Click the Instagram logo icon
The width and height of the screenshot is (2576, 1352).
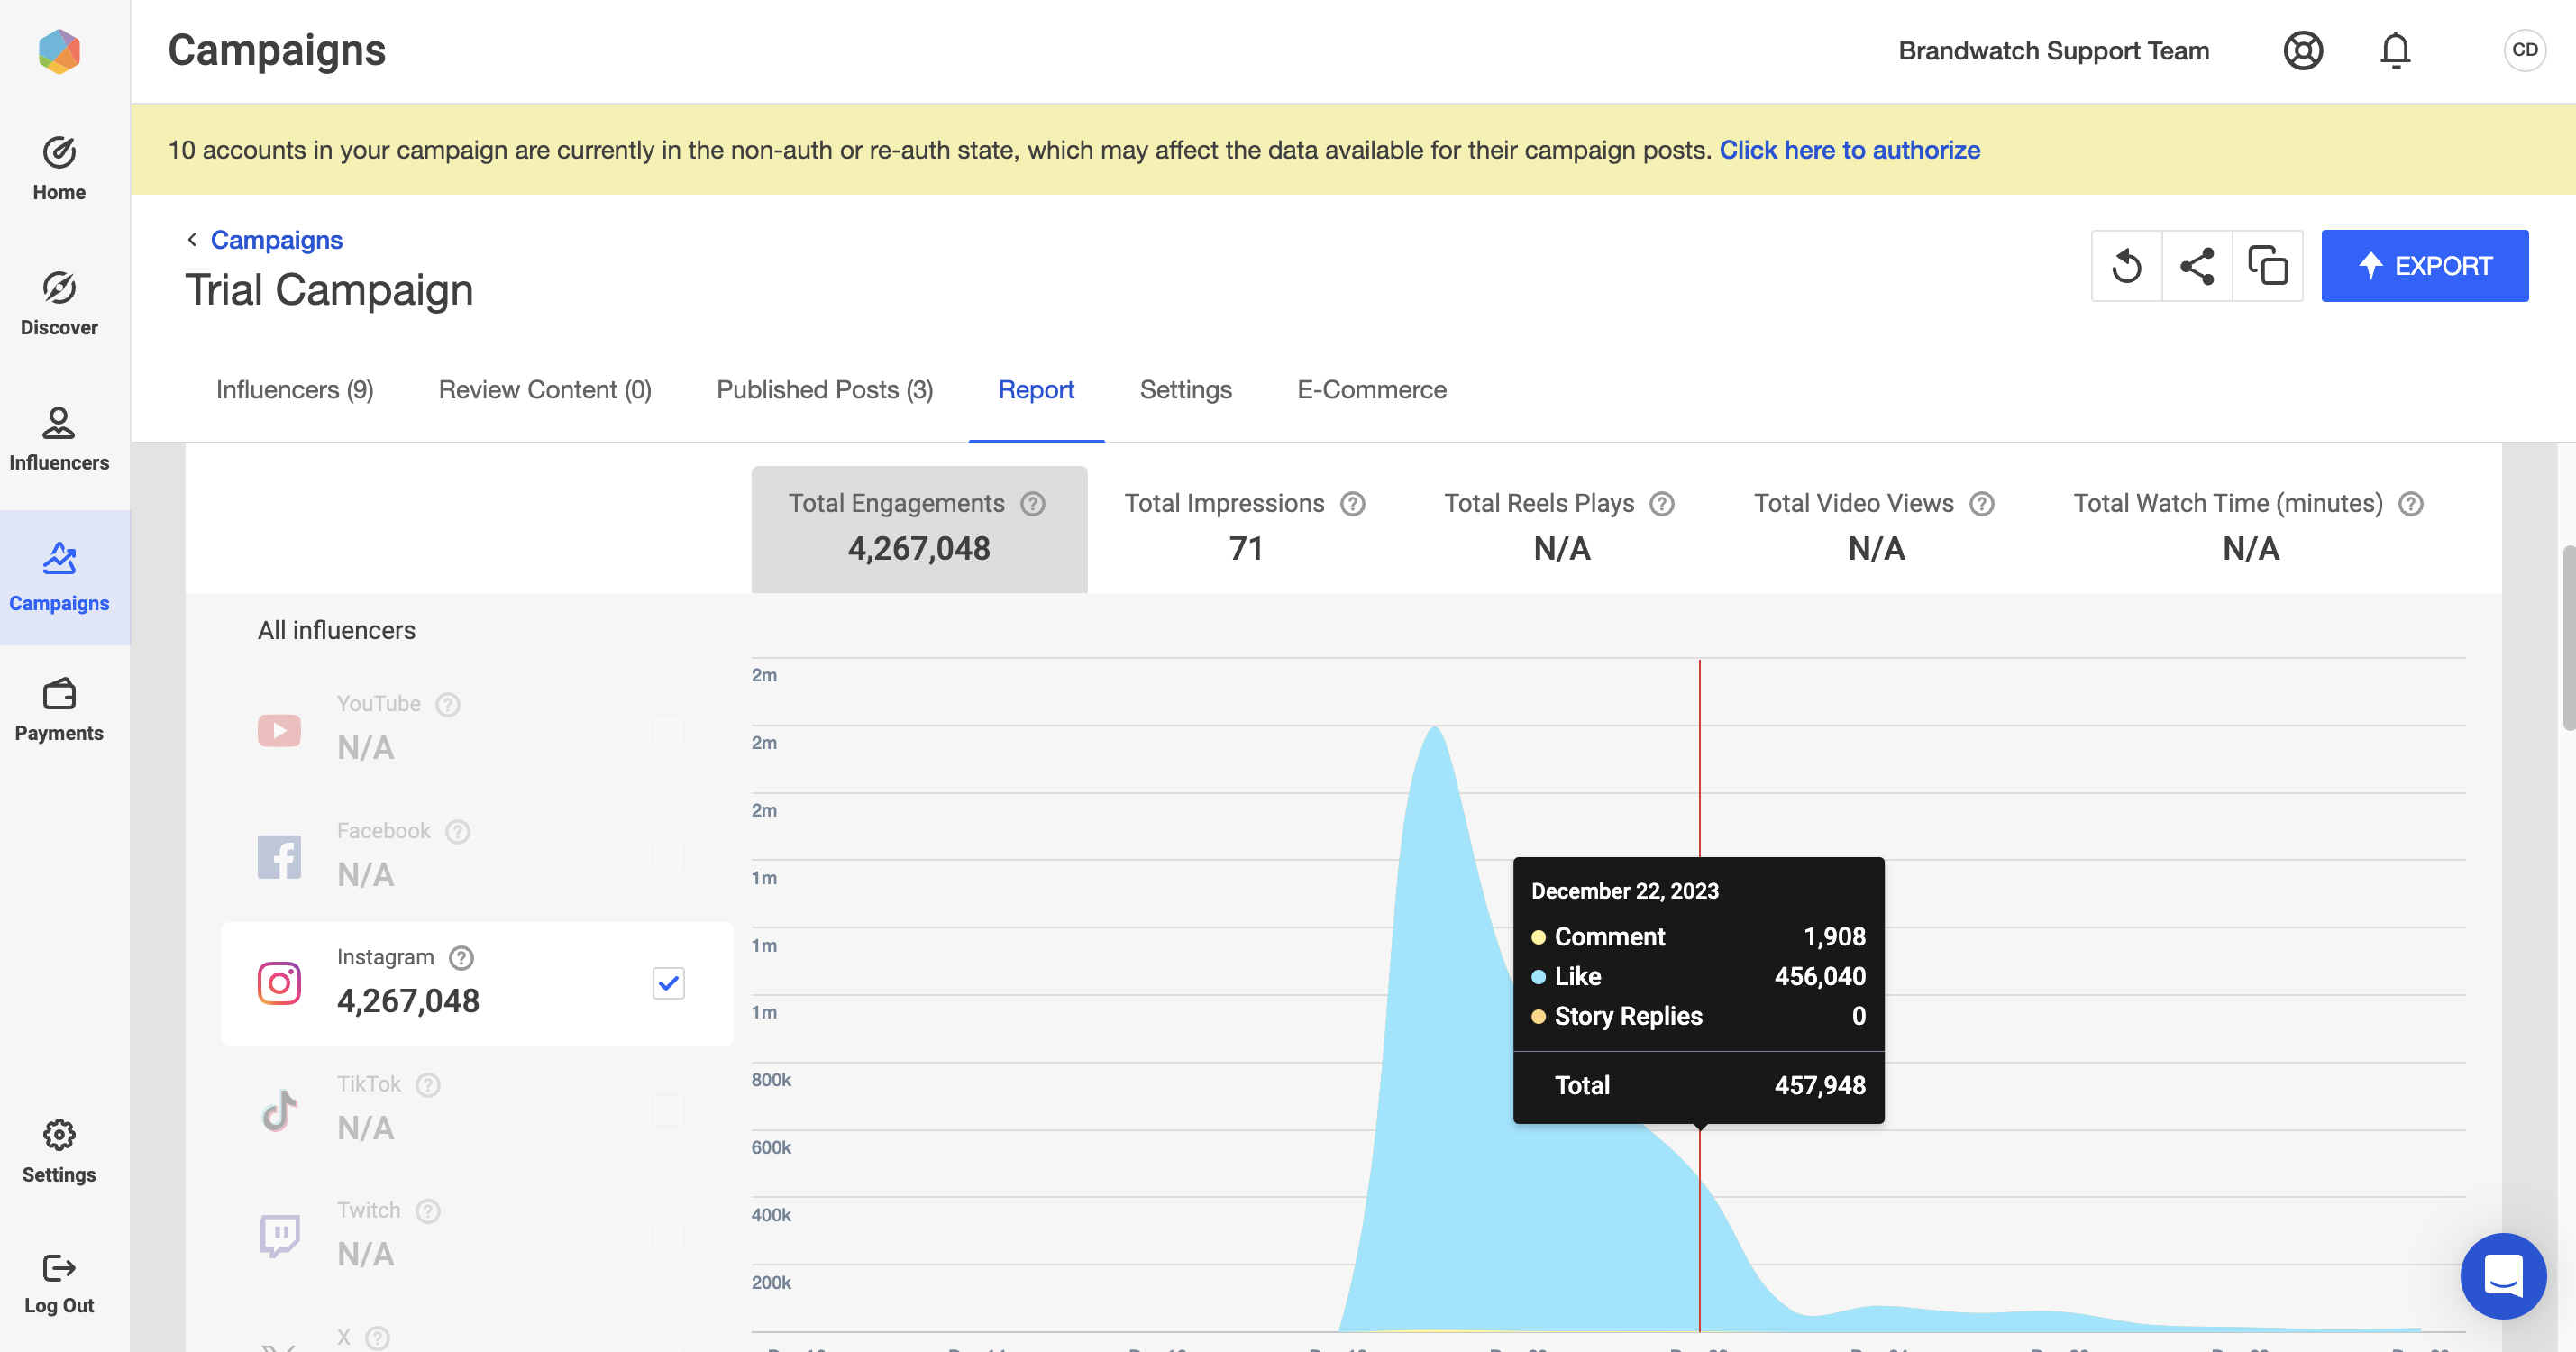click(x=279, y=983)
